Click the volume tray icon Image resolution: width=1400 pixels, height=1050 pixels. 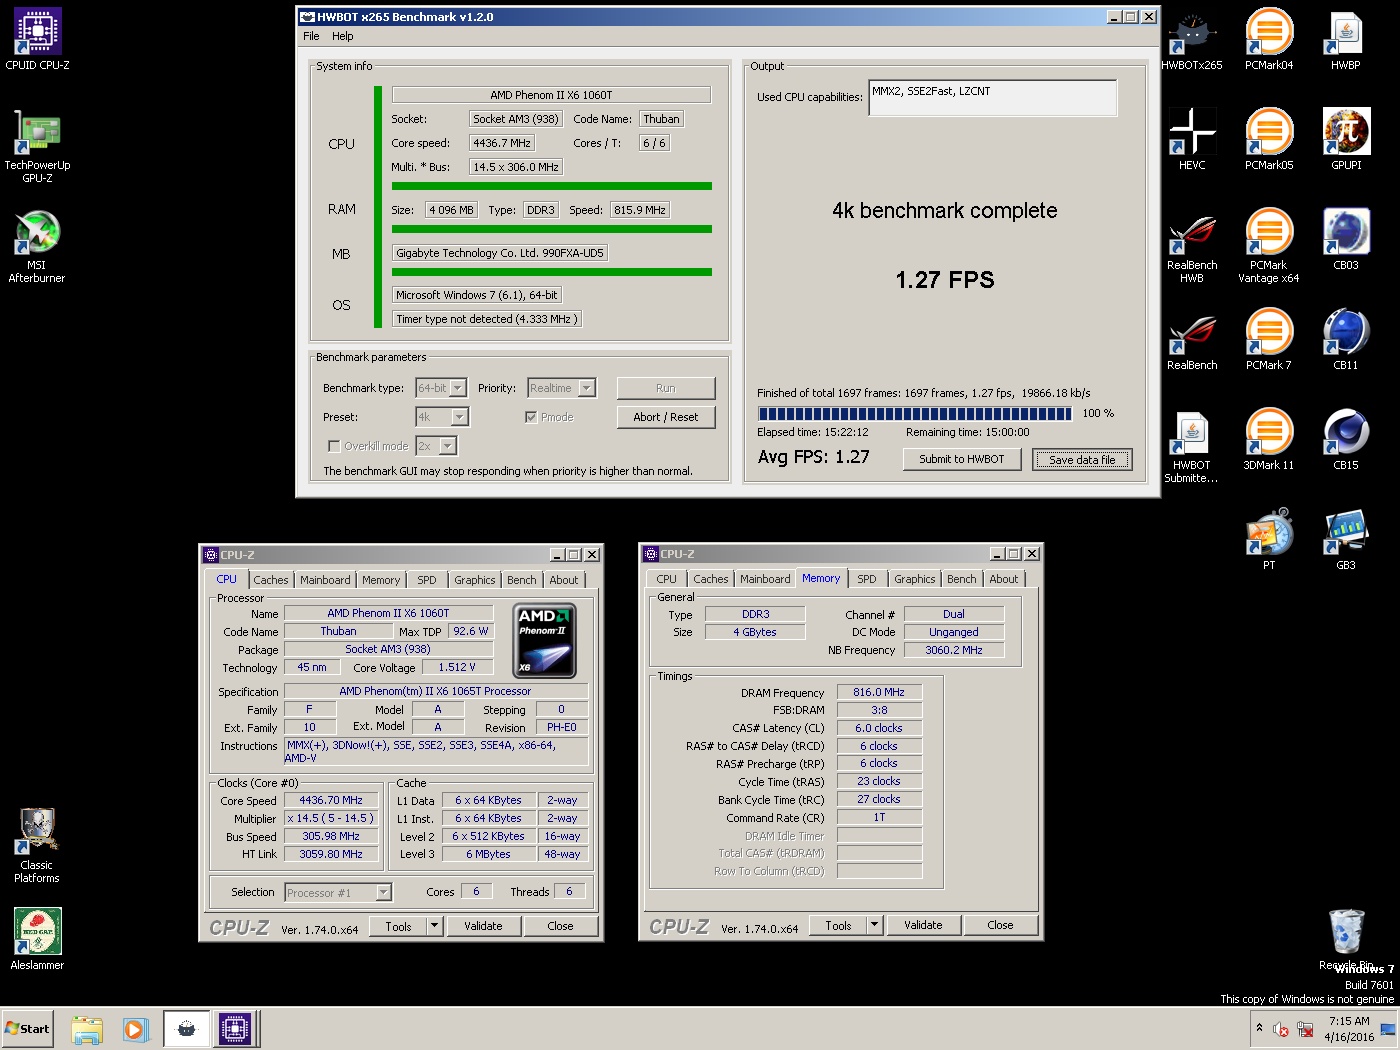tap(1281, 1029)
